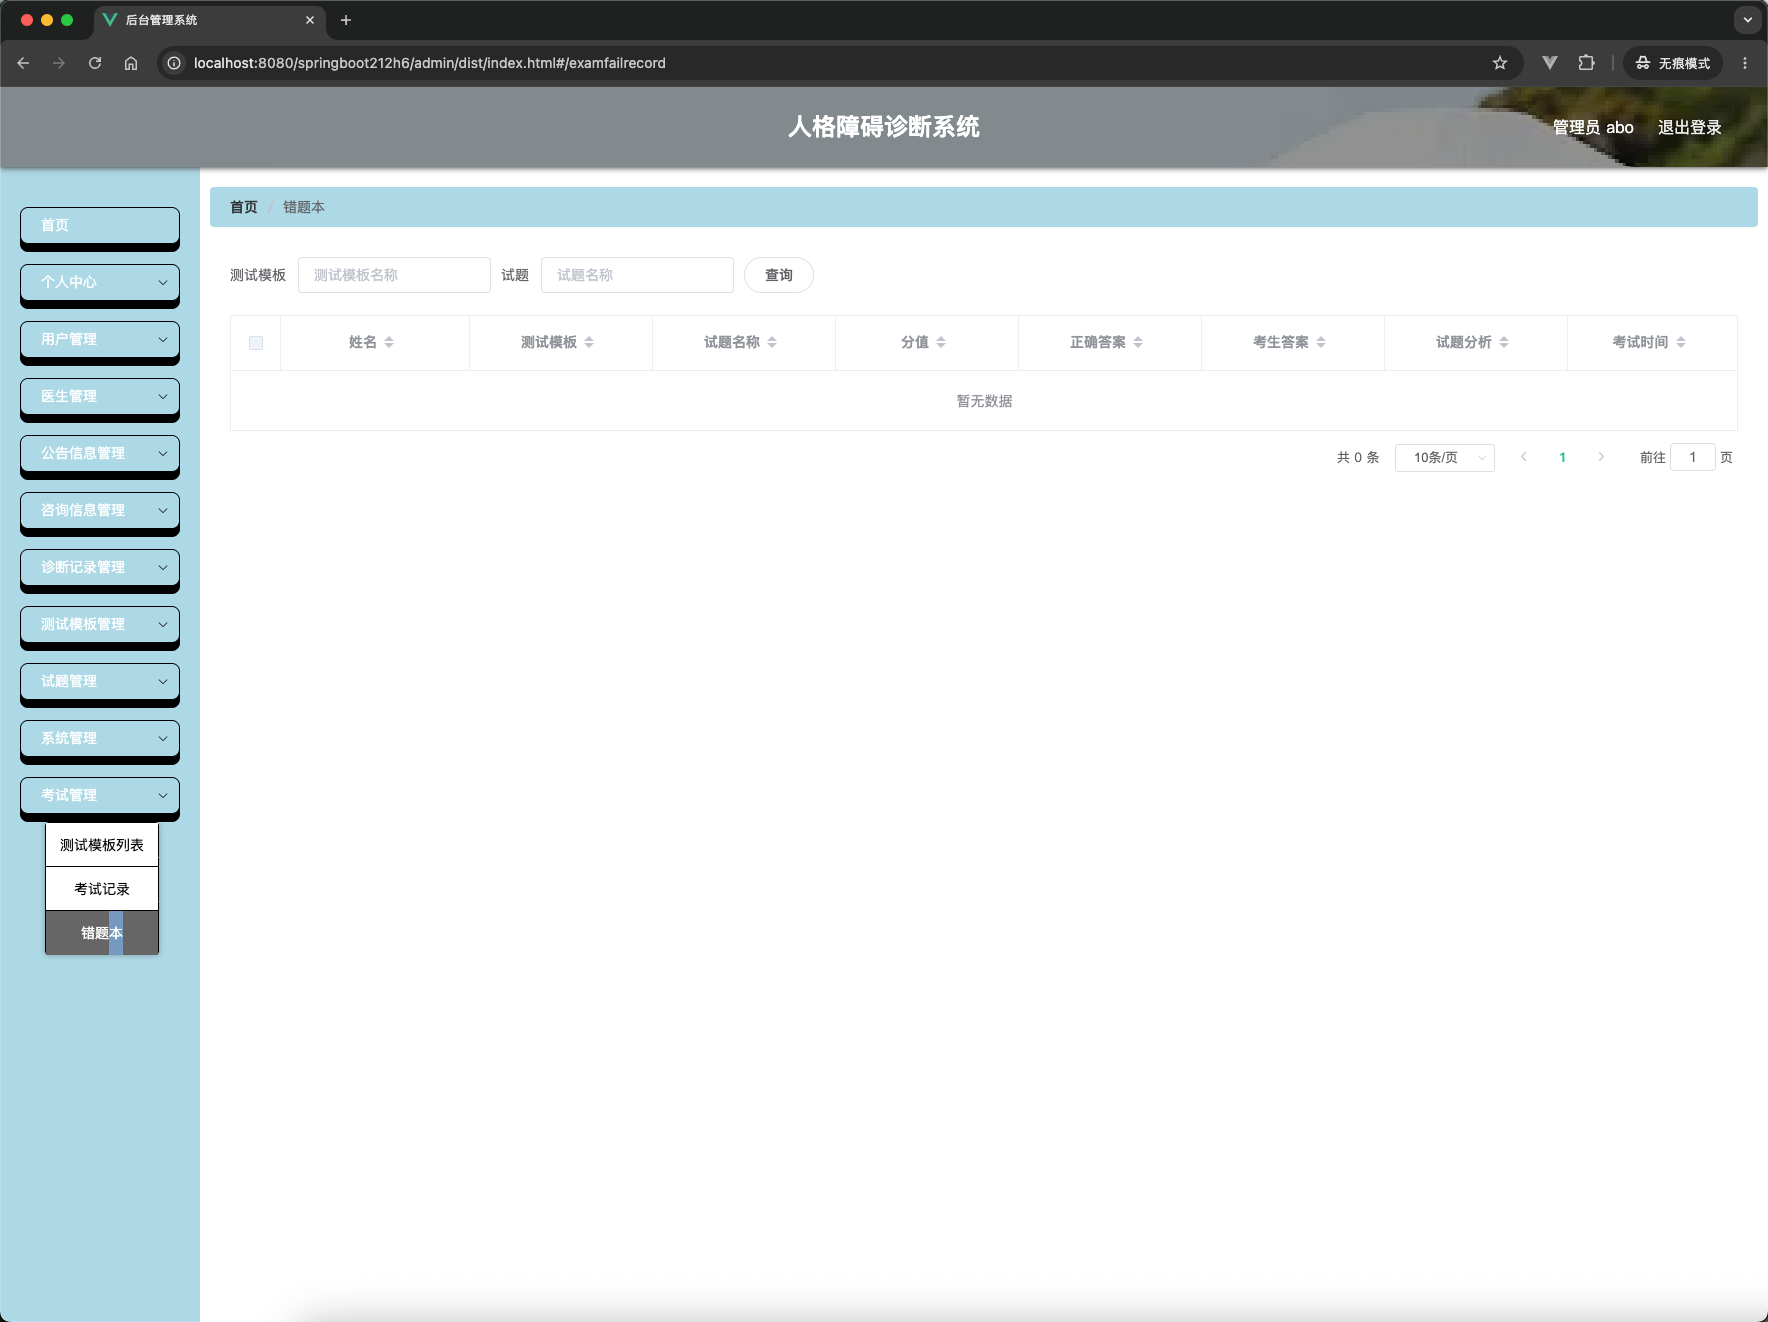
Task: Close the 后台管理系统 browser tab
Action: tap(310, 20)
